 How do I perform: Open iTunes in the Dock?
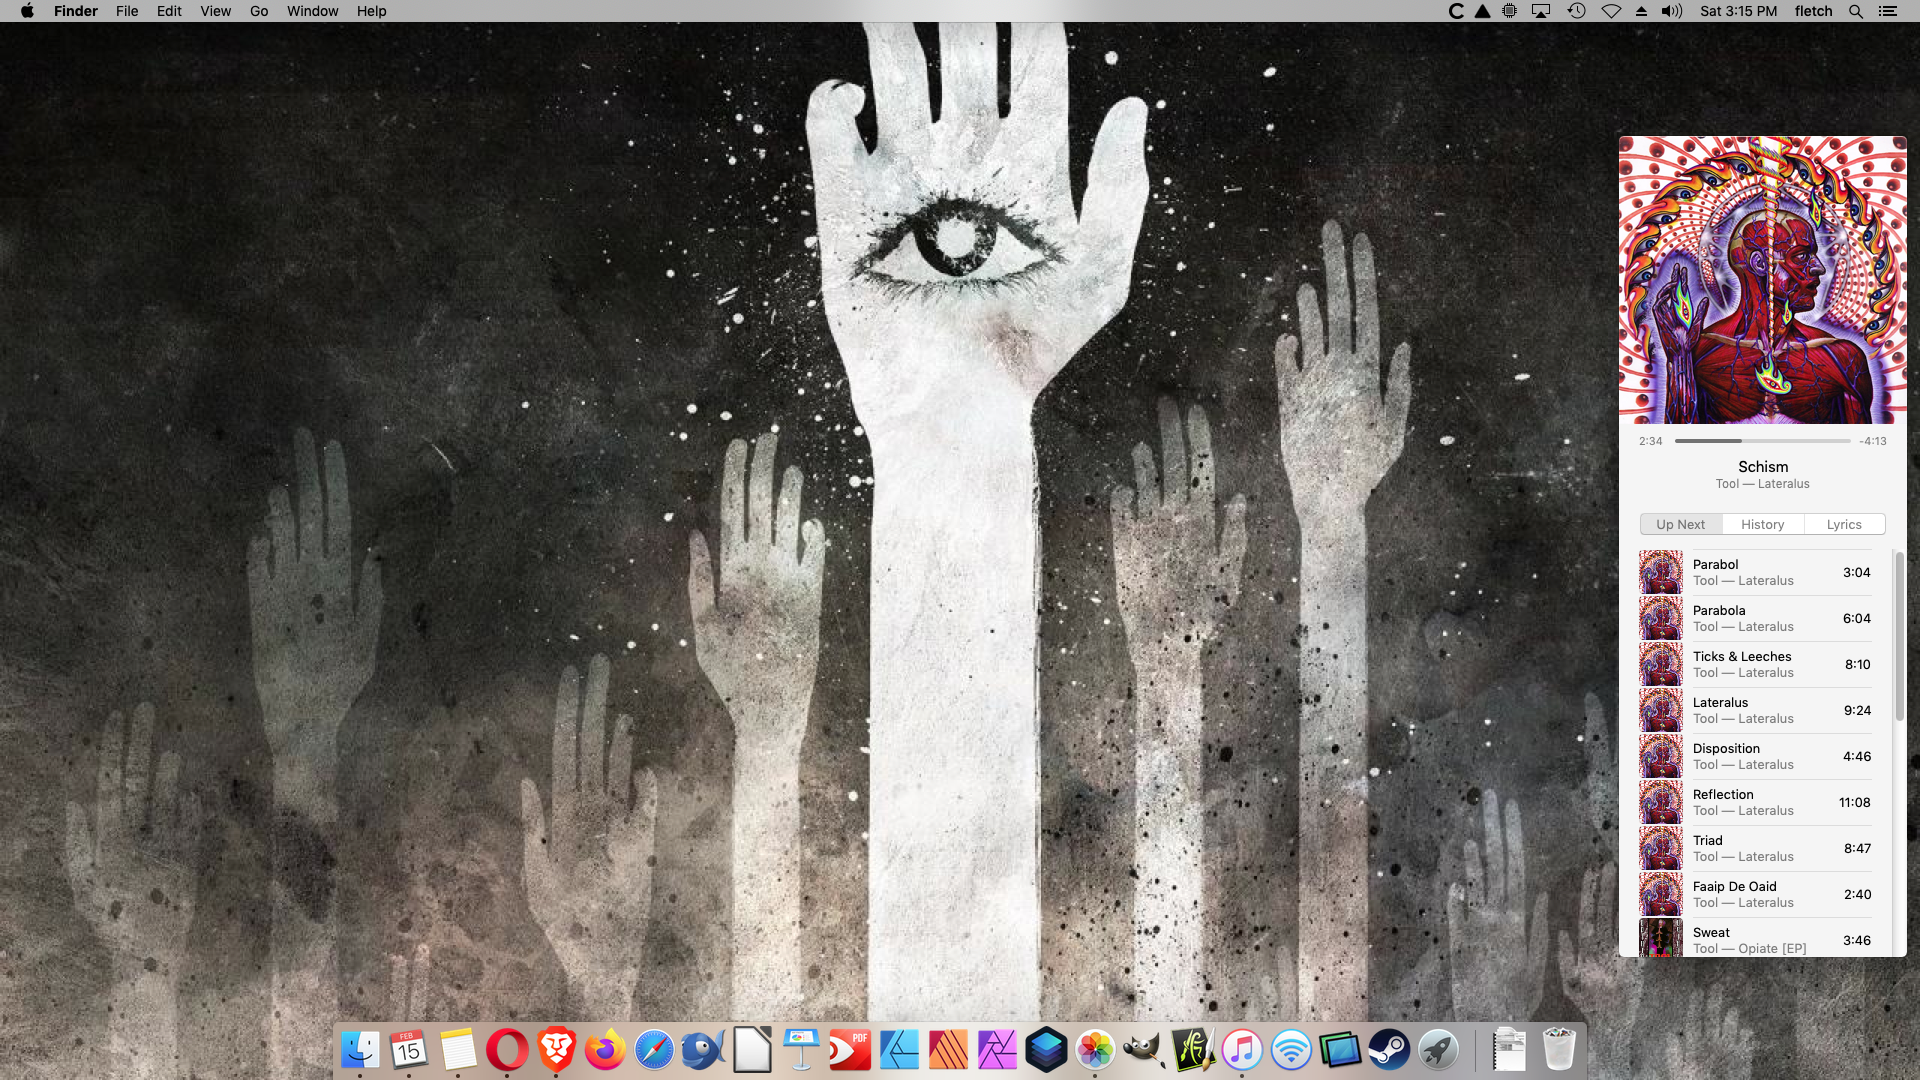(x=1242, y=1050)
